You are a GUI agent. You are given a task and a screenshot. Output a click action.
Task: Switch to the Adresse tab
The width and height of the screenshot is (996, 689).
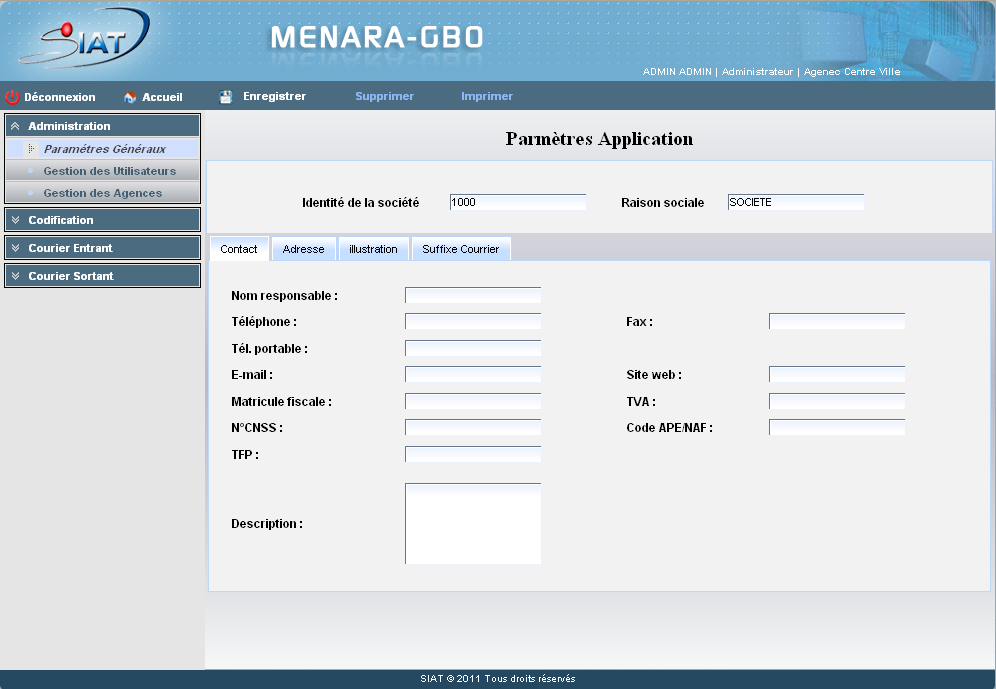[x=304, y=249]
